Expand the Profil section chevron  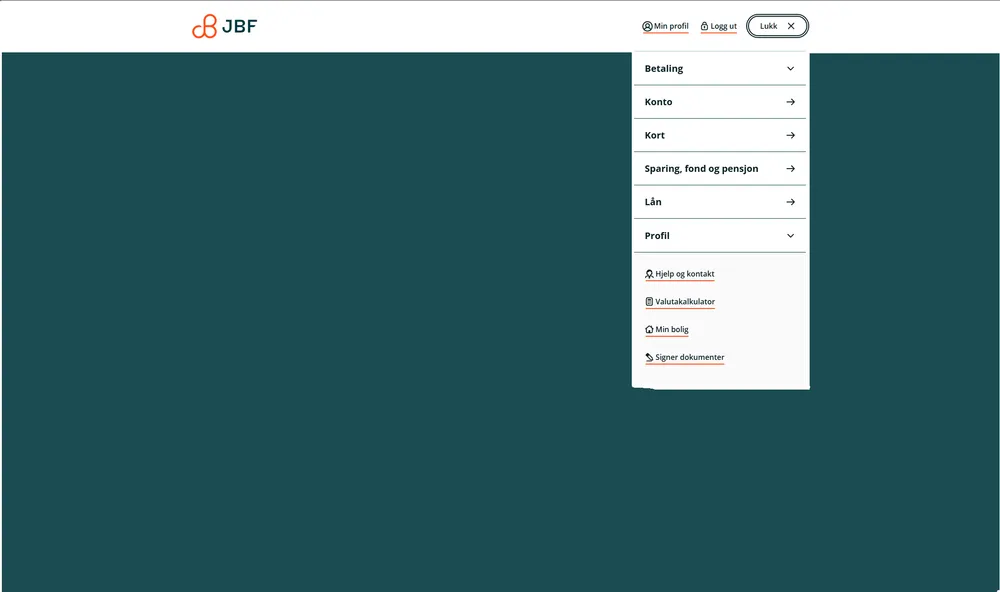coord(790,236)
